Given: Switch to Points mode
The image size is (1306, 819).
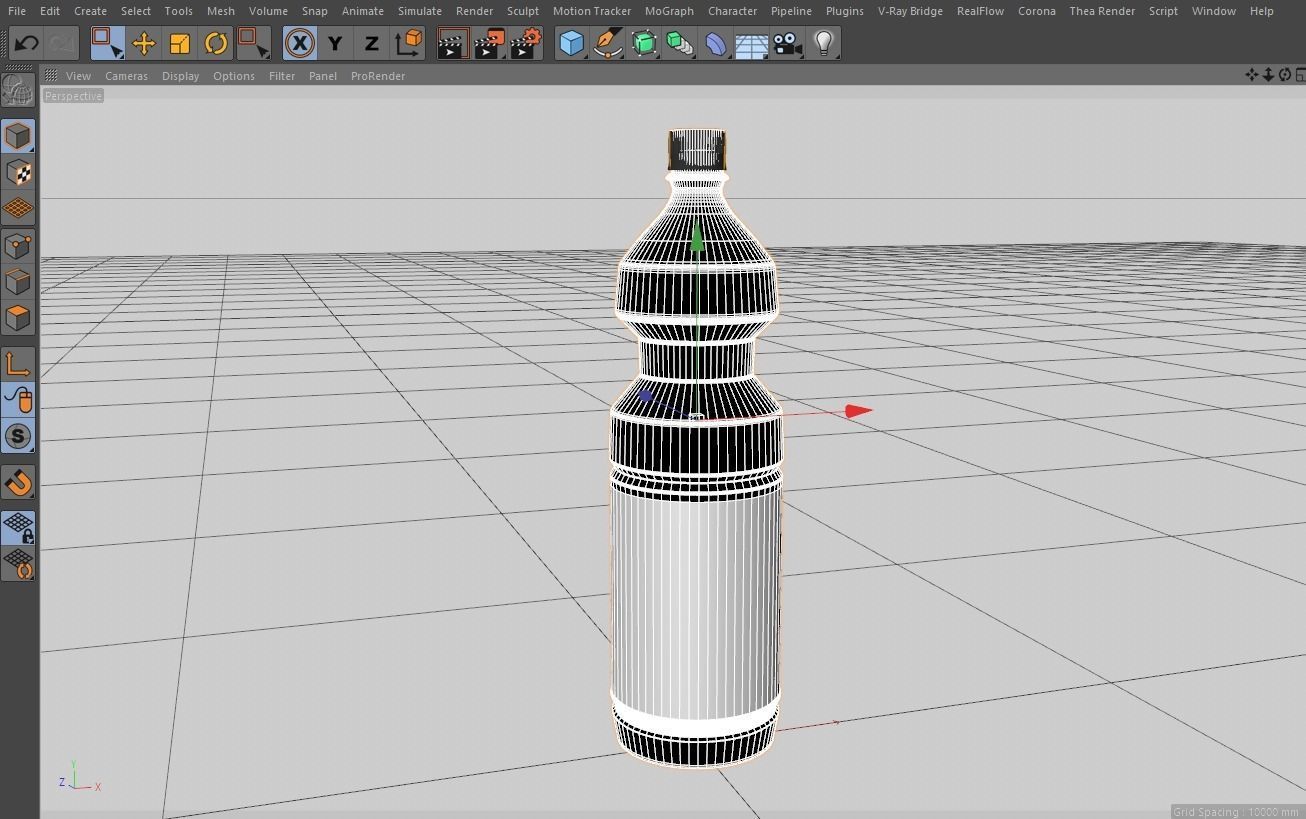Looking at the screenshot, I should (18, 246).
